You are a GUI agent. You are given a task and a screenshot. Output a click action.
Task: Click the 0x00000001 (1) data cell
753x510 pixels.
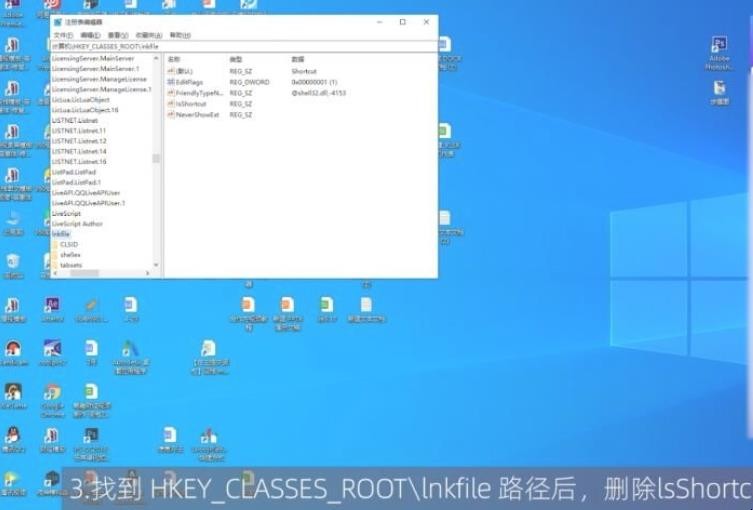click(x=314, y=82)
